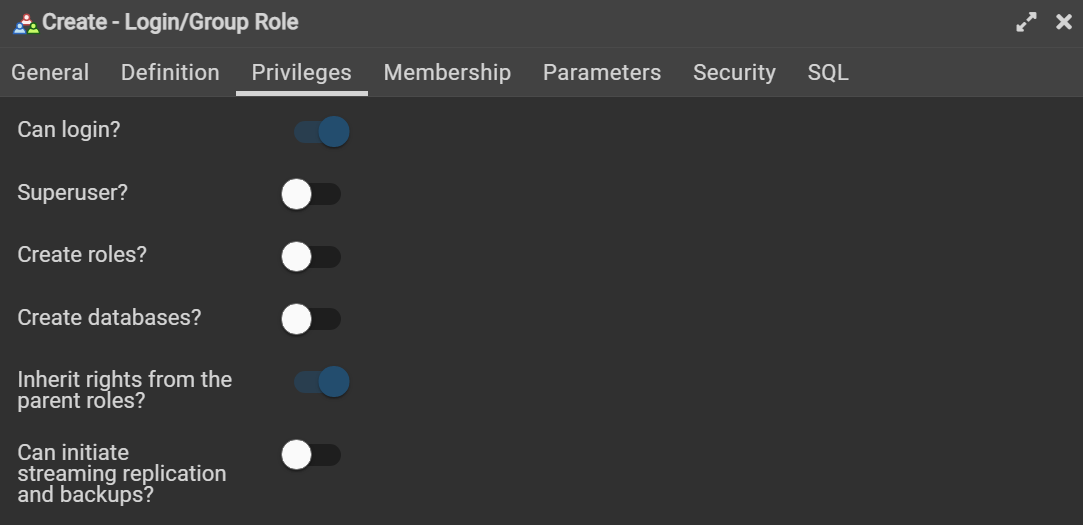Maximize the Create Login/Group Role dialog
The image size is (1083, 525).
click(1026, 22)
